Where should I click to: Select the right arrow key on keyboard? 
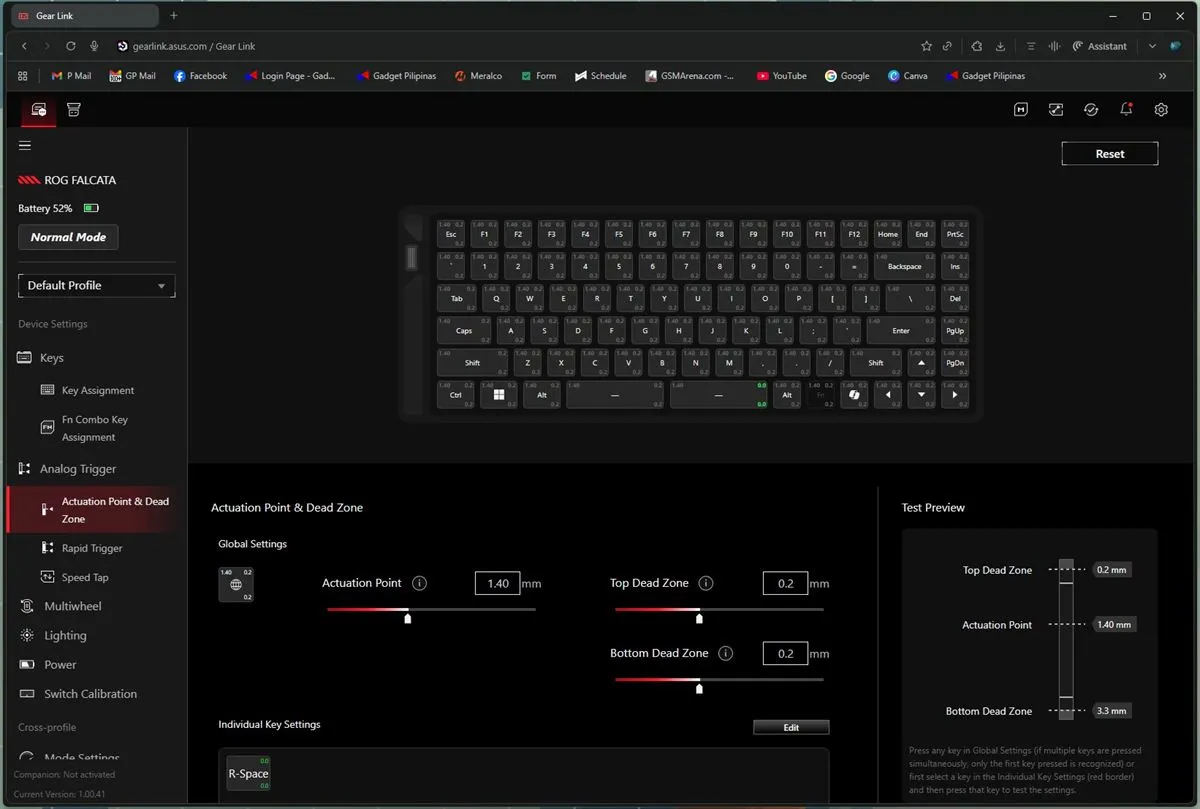pyautogui.click(x=955, y=395)
